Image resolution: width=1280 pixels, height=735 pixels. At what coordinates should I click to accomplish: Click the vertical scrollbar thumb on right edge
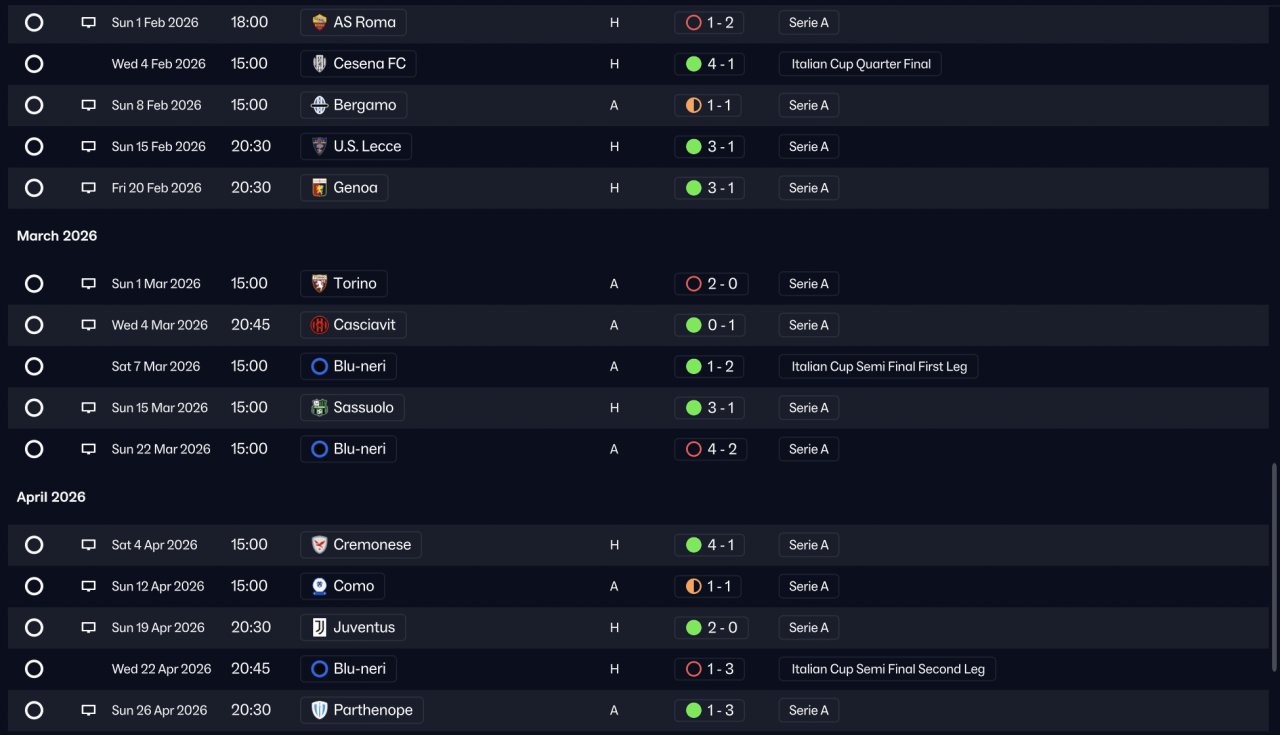[1274, 566]
